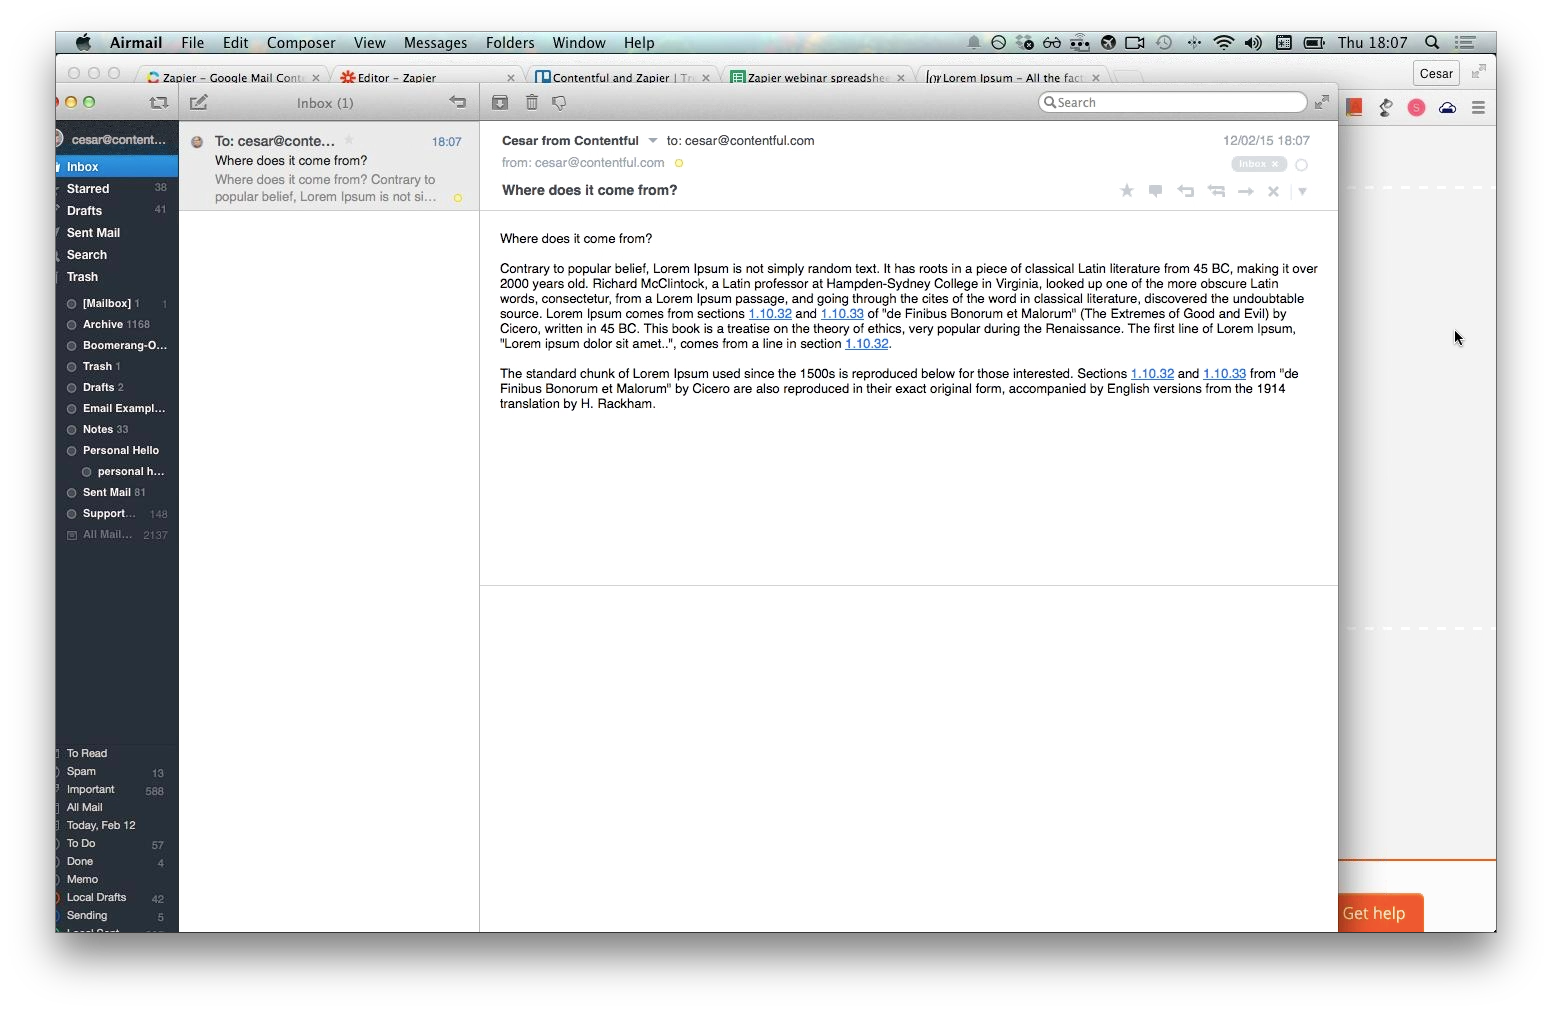The height and width of the screenshot is (1012, 1552).
Task: Select the Boomerang-O... label
Action: tap(117, 345)
